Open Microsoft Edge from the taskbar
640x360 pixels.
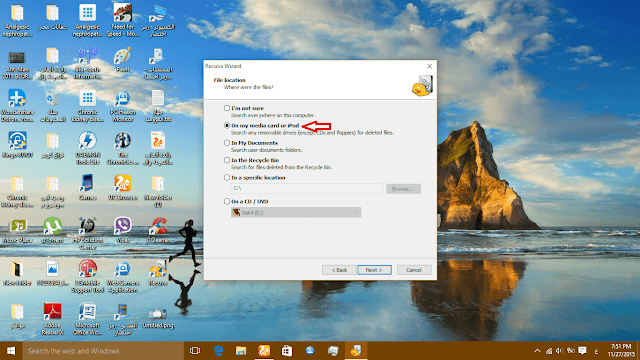click(219, 351)
